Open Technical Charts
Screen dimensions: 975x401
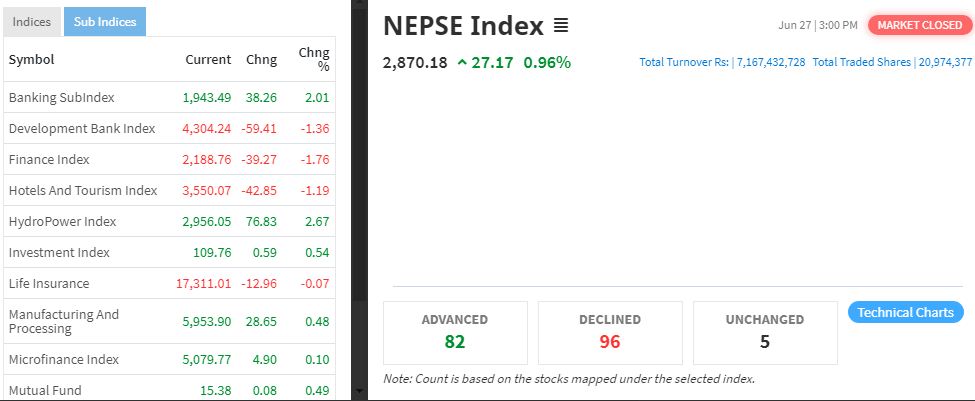click(905, 312)
